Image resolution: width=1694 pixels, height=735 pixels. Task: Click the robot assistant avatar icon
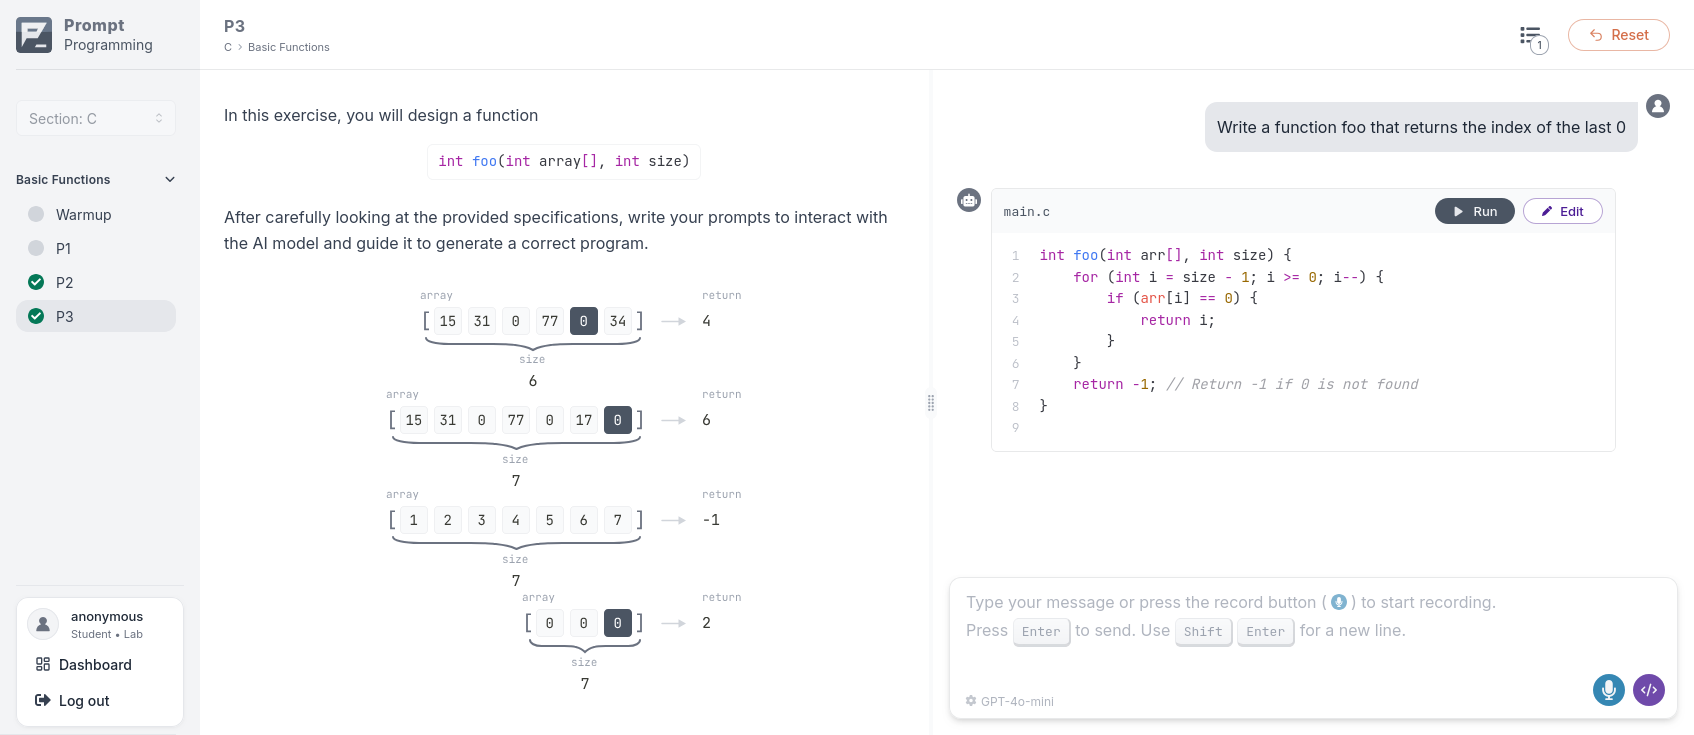tap(969, 200)
